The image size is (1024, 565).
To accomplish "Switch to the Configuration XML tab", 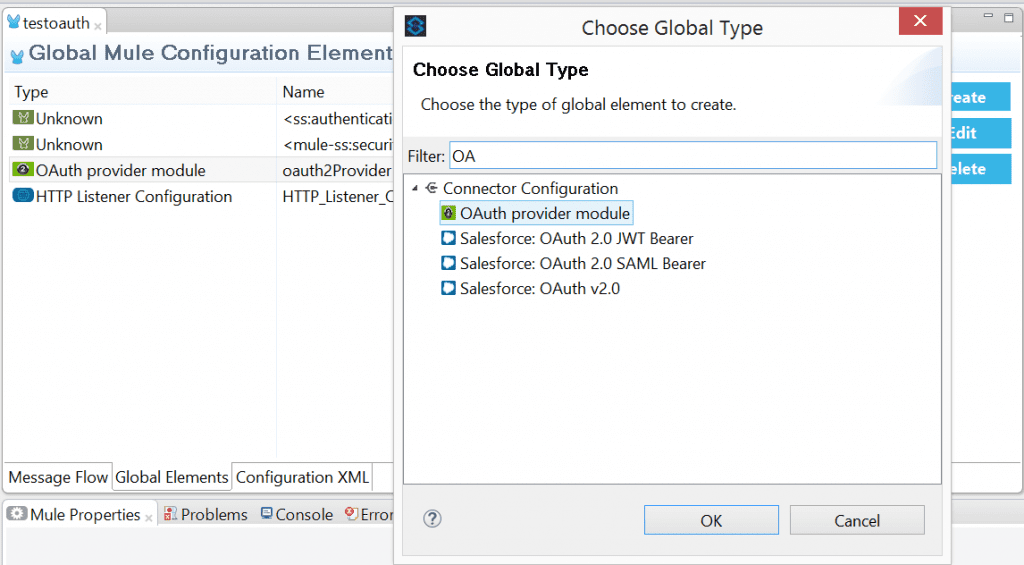I will pos(302,477).
